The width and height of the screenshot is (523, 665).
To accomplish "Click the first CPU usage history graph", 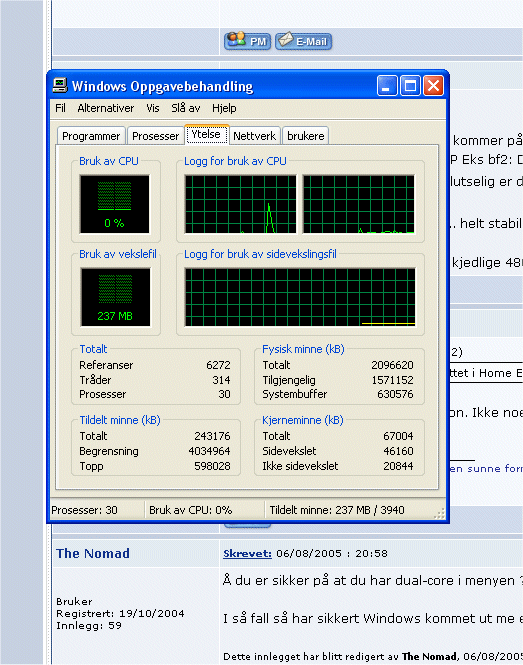I will (241, 204).
